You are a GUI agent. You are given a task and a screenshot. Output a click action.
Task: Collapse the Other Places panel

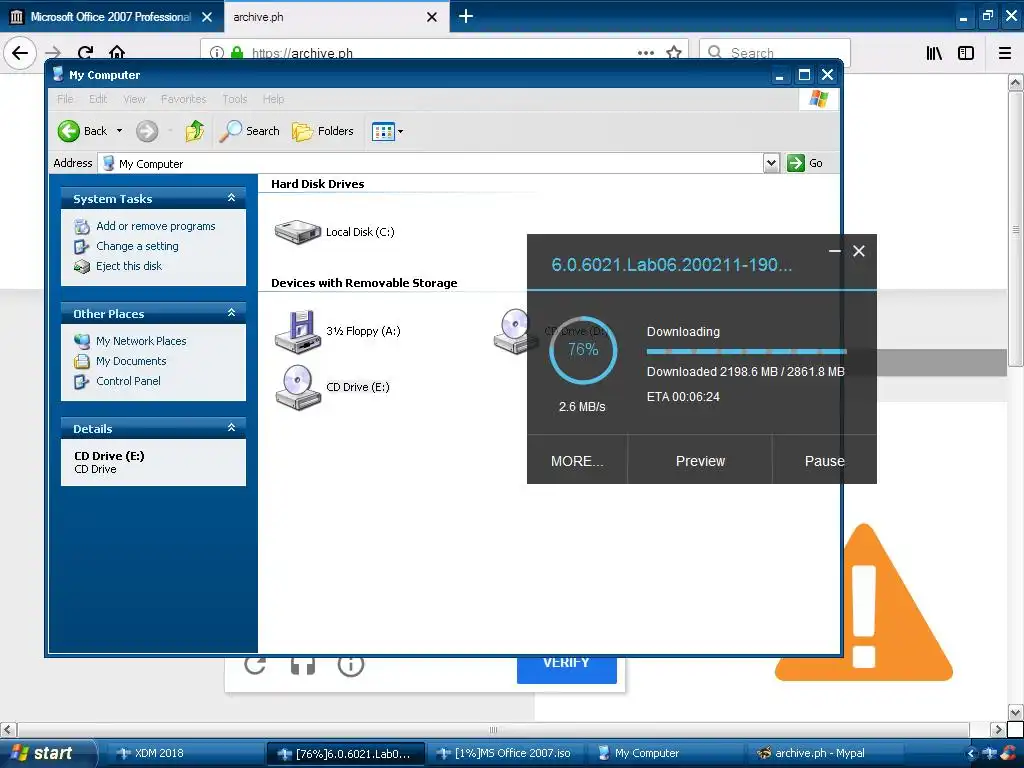coord(231,313)
